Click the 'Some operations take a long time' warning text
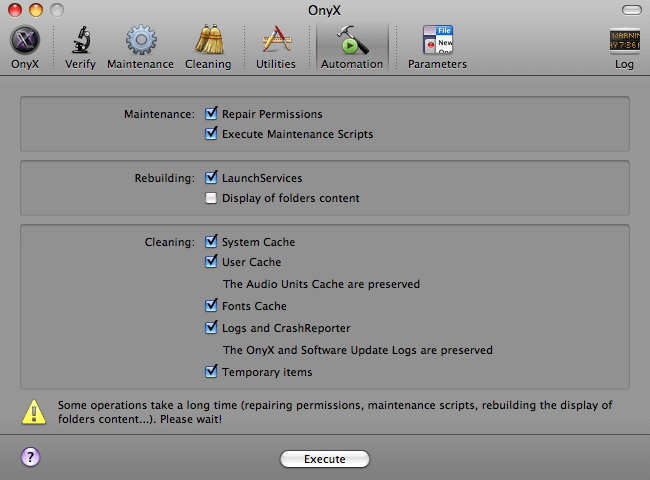 (335, 412)
